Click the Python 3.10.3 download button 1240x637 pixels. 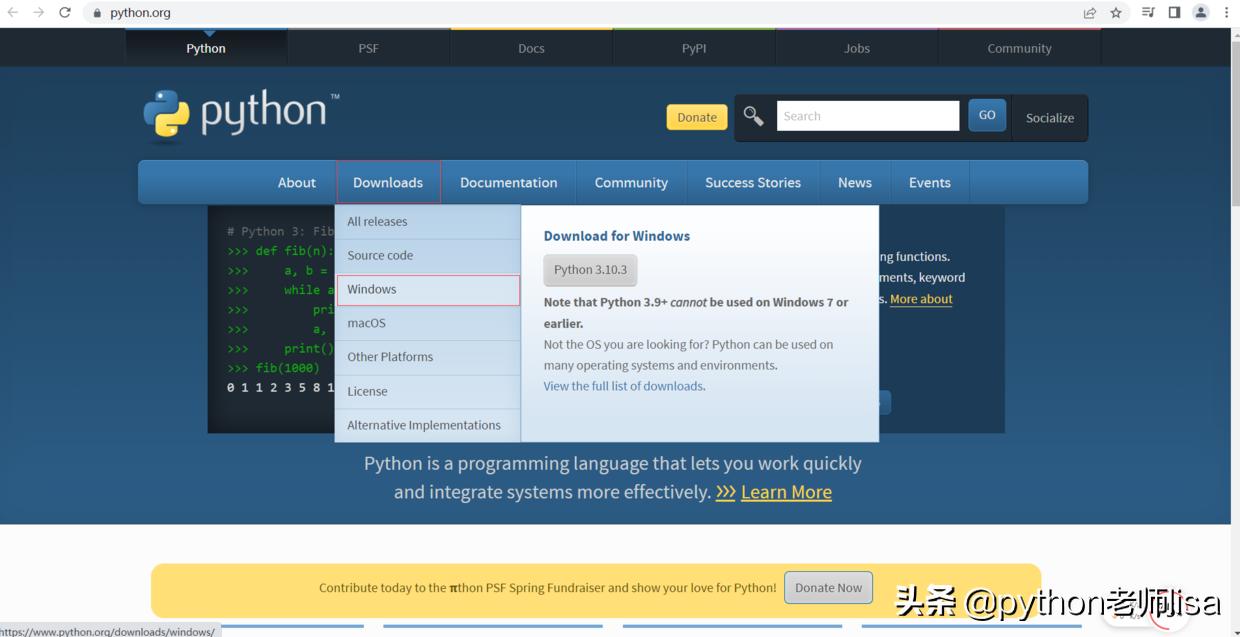click(x=590, y=270)
